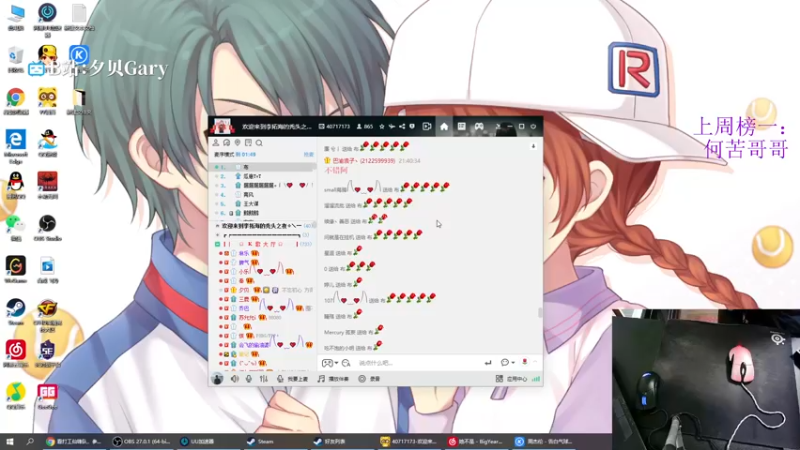The image size is (800, 450).
Task: Click the join mic queue button
Action: point(292,379)
